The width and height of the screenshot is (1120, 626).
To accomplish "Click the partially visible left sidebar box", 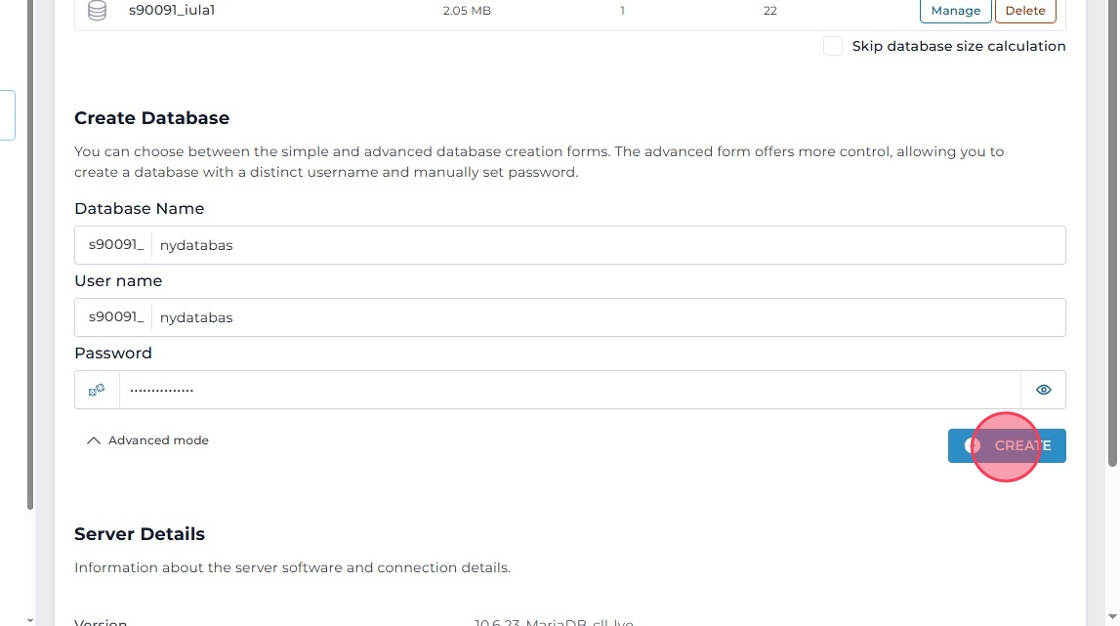I will (x=7, y=115).
